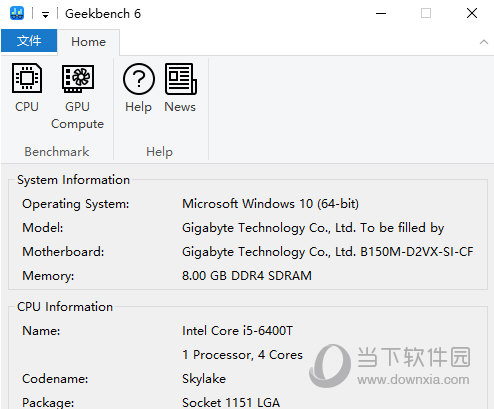Select the B150M-D2VX-SI-CF motherboard value
Screen dimensions: 494x409
[x=328, y=252]
